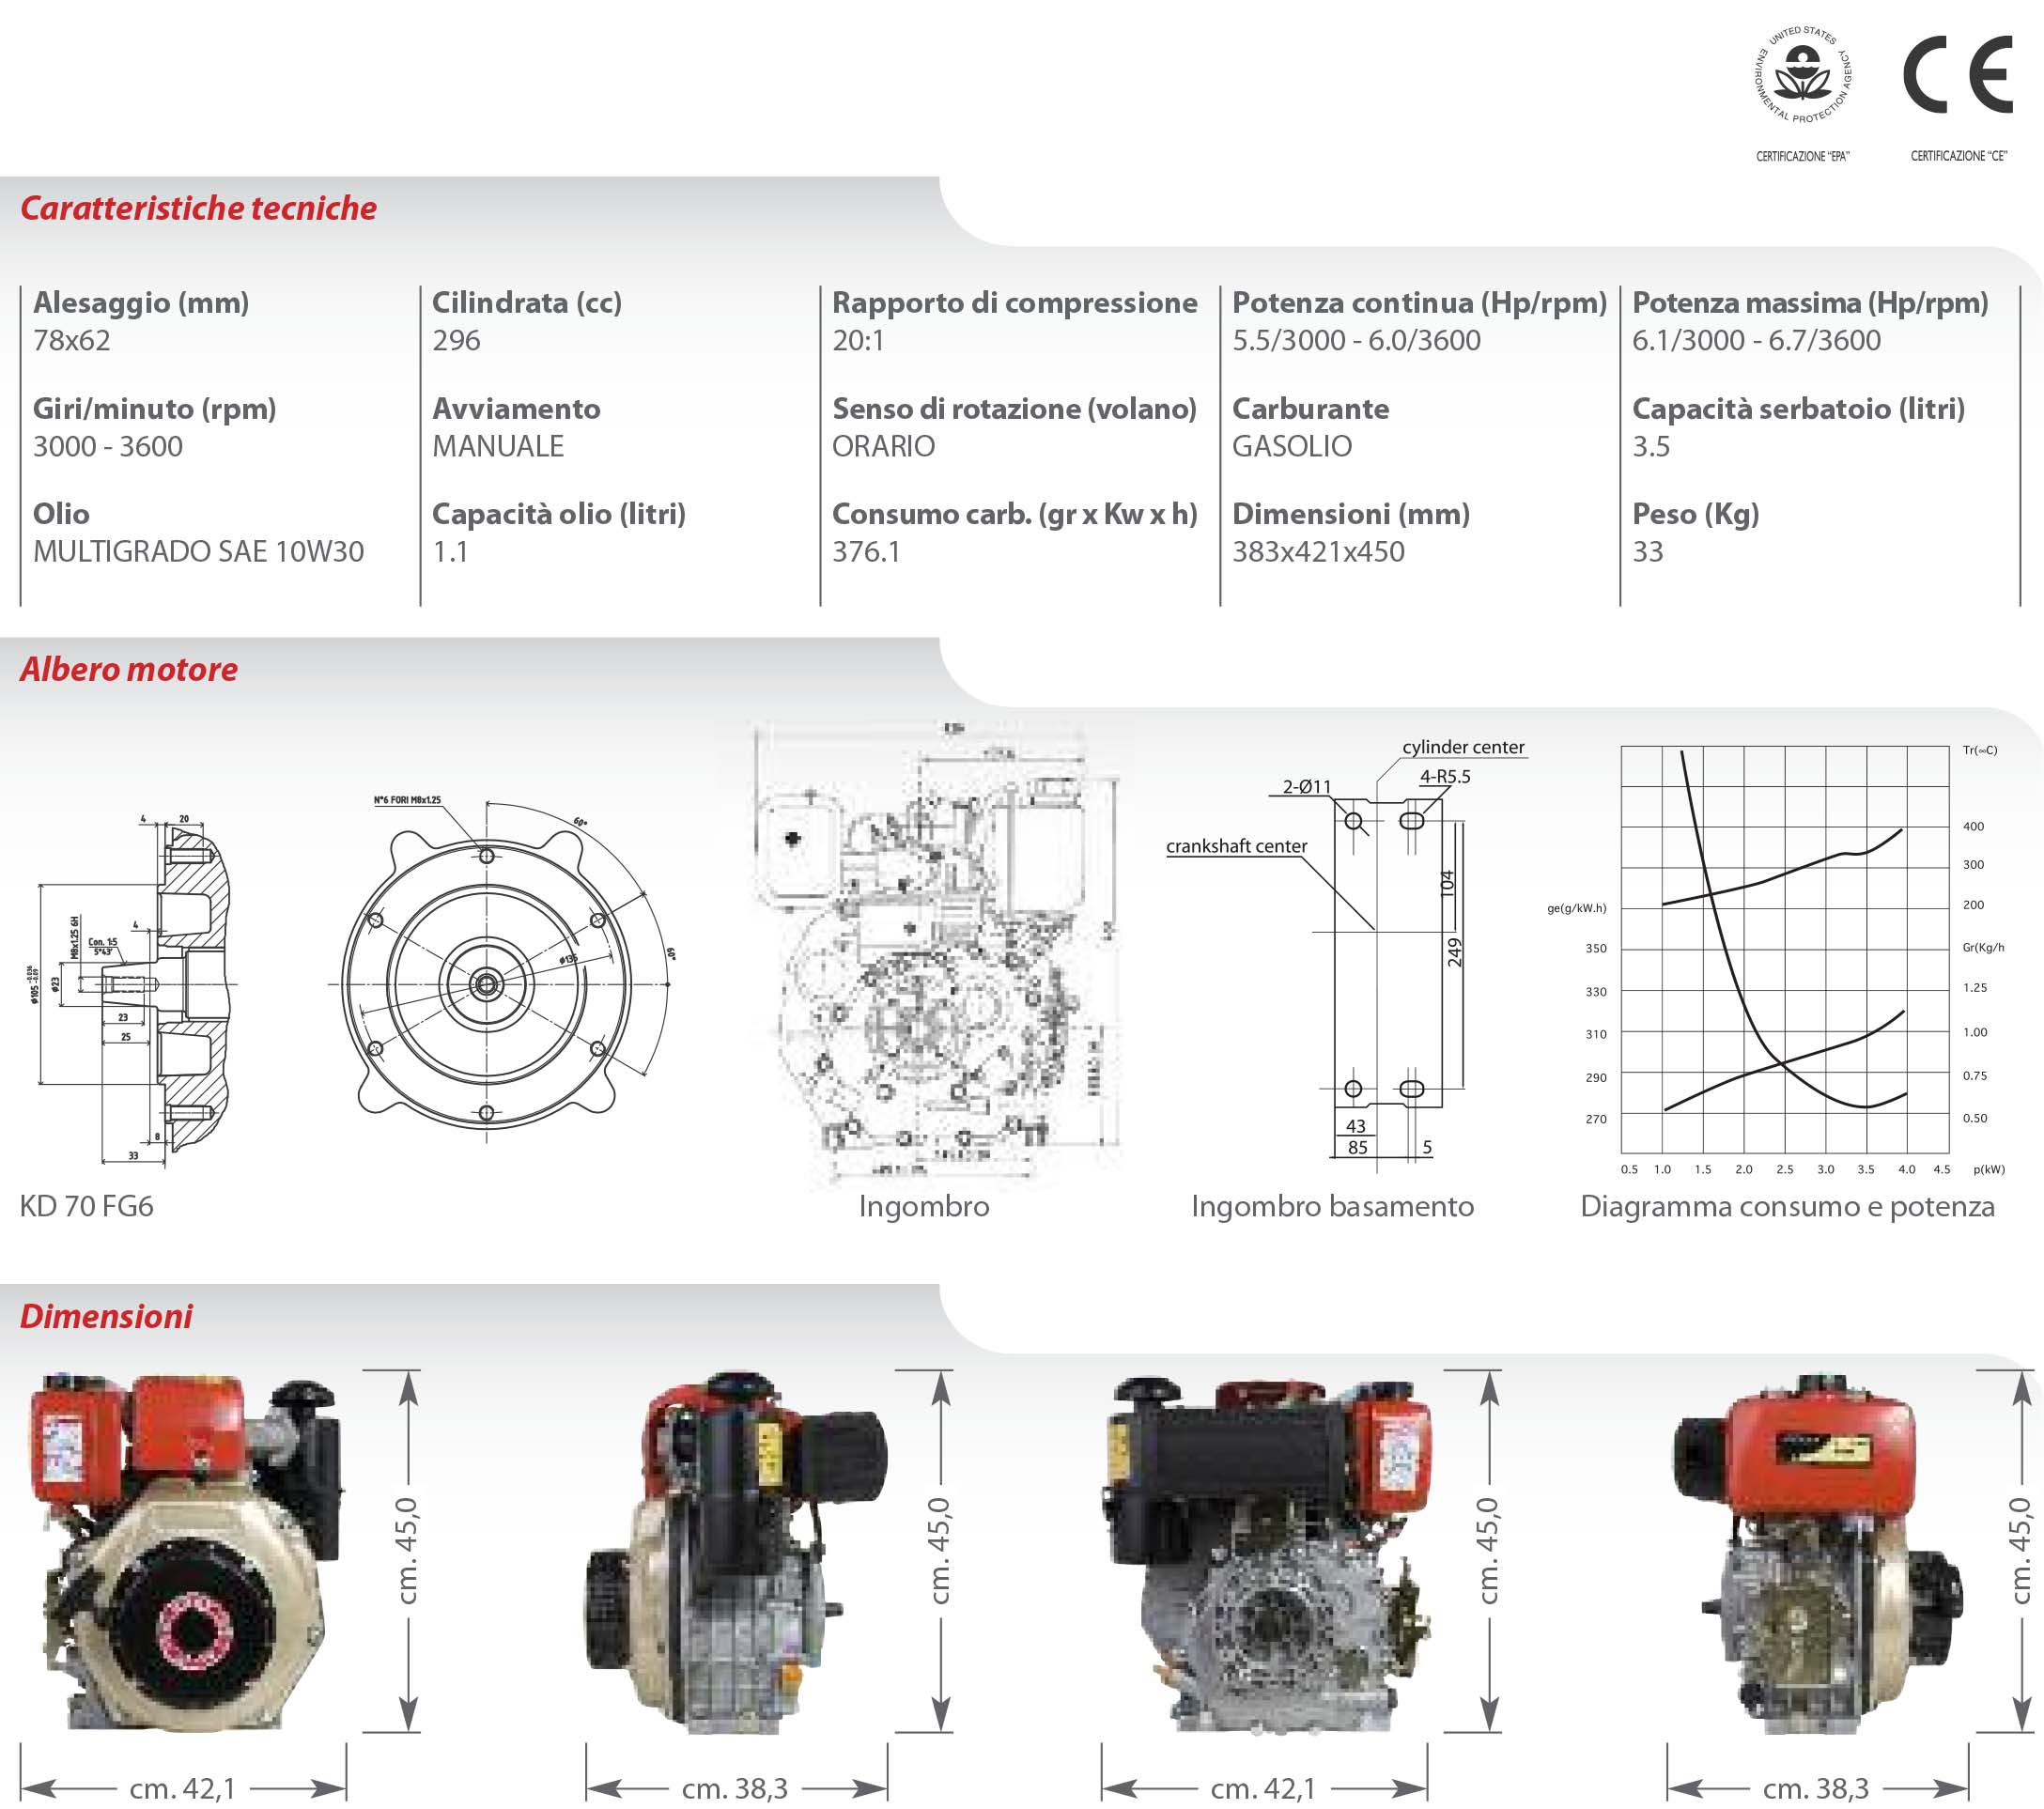Click the 'cylinder center' annotation
The image size is (2044, 1809).
point(1463,747)
